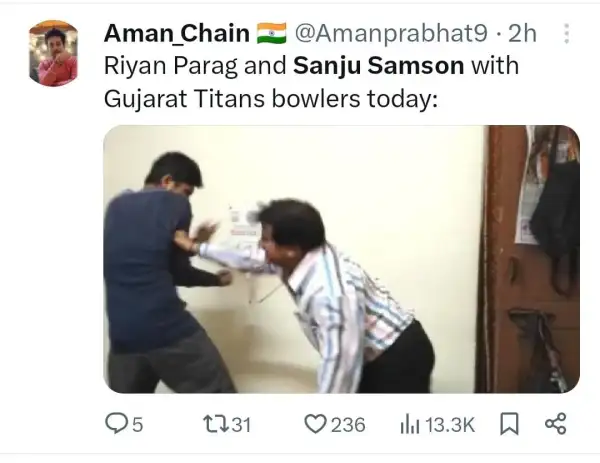The height and width of the screenshot is (463, 600).
Task: Click the India flag emoji beside the name
Action: (x=271, y=34)
